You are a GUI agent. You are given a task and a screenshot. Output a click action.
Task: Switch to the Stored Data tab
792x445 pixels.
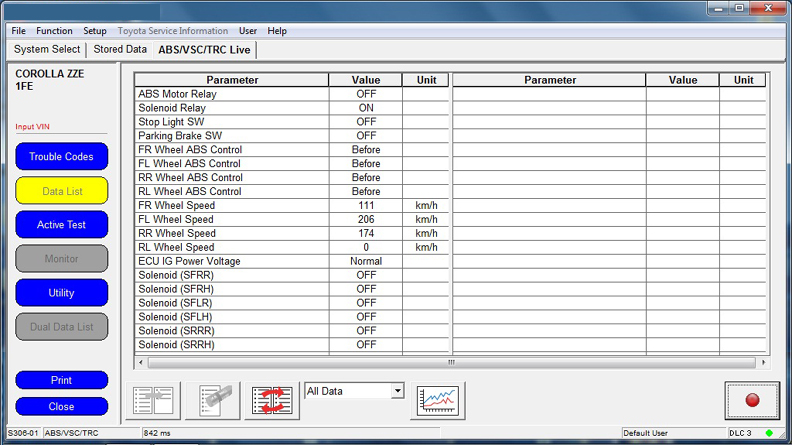tap(120, 50)
